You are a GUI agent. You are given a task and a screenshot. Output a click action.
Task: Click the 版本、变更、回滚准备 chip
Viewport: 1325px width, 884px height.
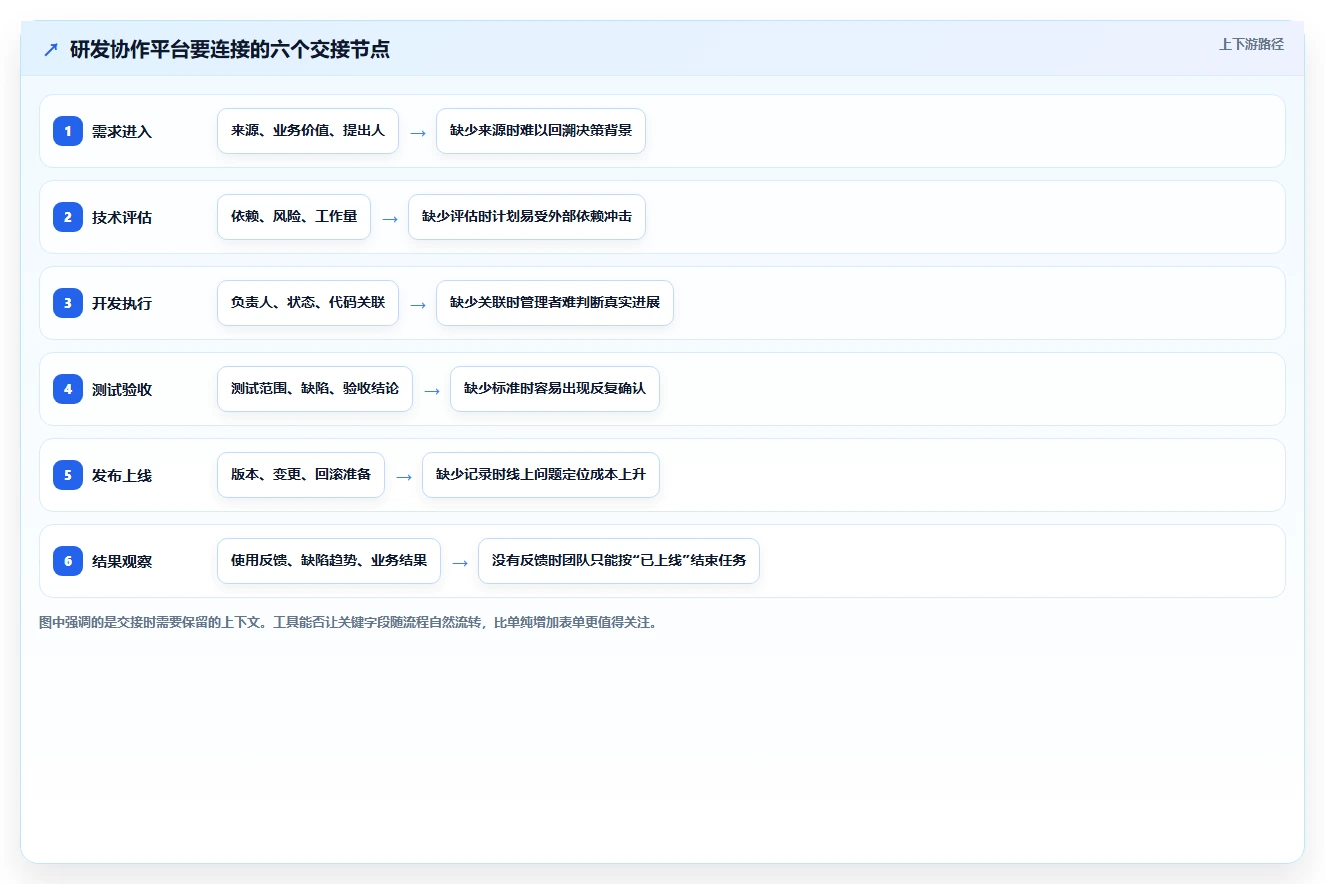point(301,475)
